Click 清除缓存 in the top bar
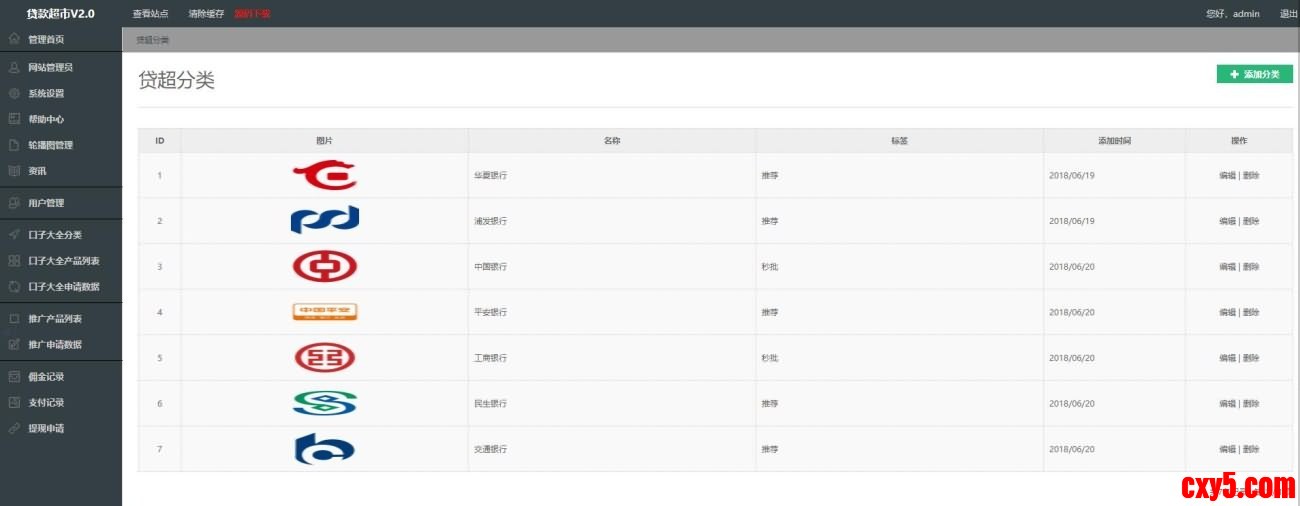This screenshot has height=506, width=1300. click(206, 14)
